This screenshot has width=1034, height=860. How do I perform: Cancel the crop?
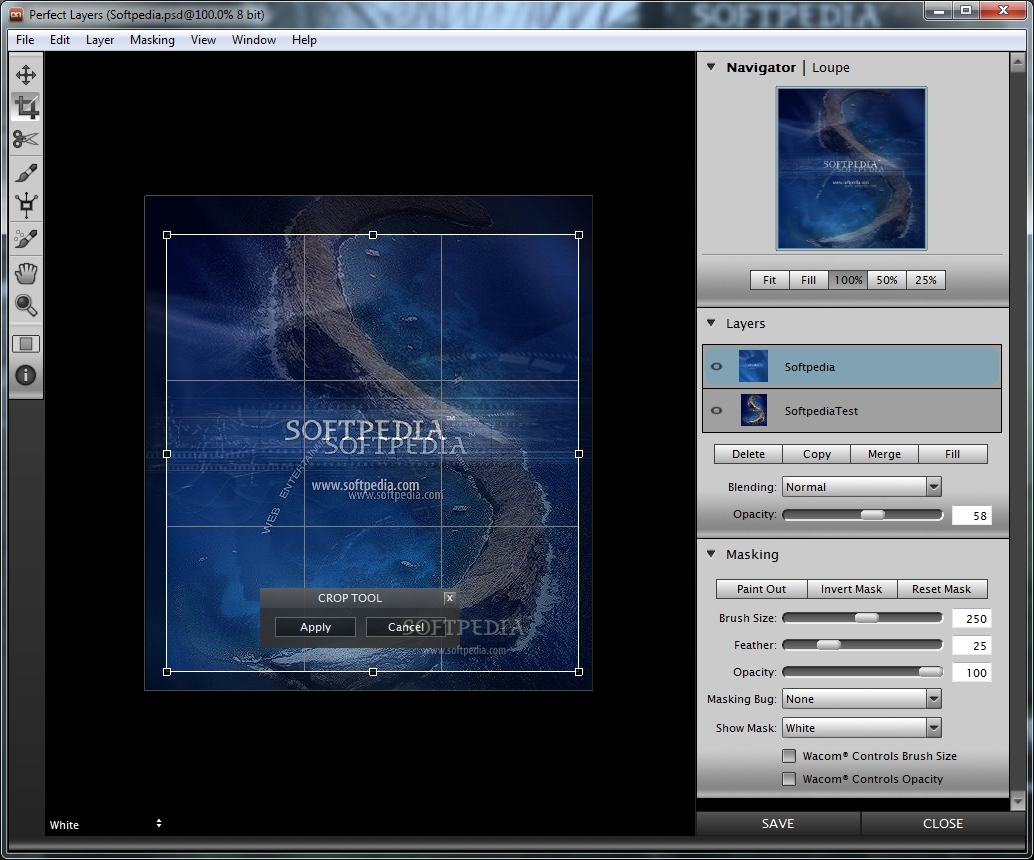406,627
